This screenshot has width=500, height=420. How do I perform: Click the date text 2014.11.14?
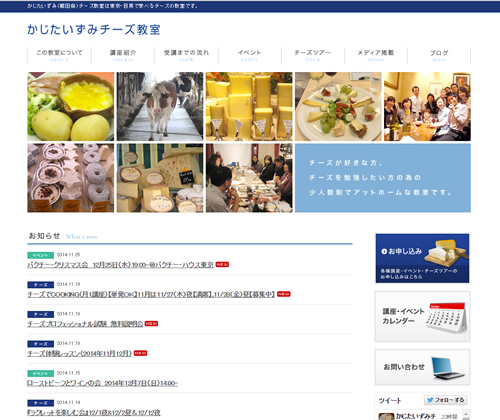tap(68, 403)
